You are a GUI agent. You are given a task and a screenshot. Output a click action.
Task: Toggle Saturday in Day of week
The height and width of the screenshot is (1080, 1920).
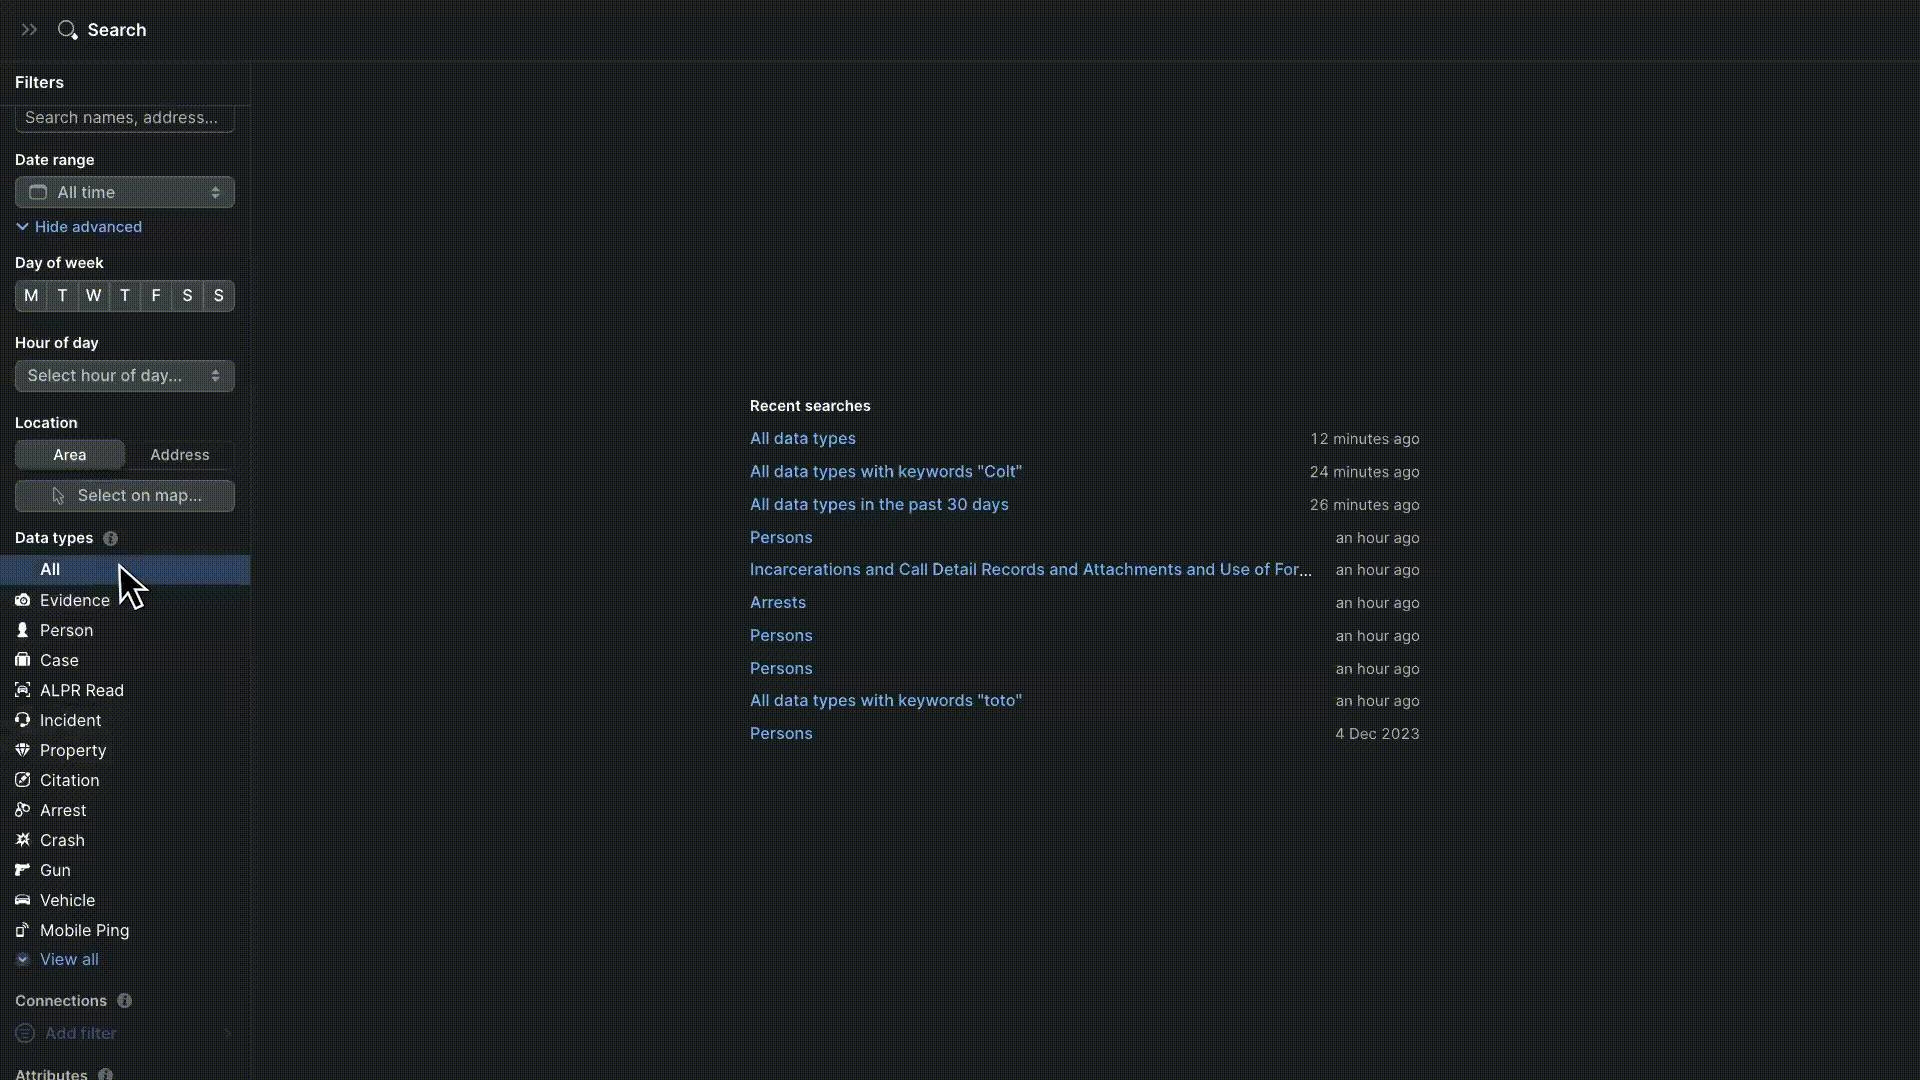click(187, 296)
